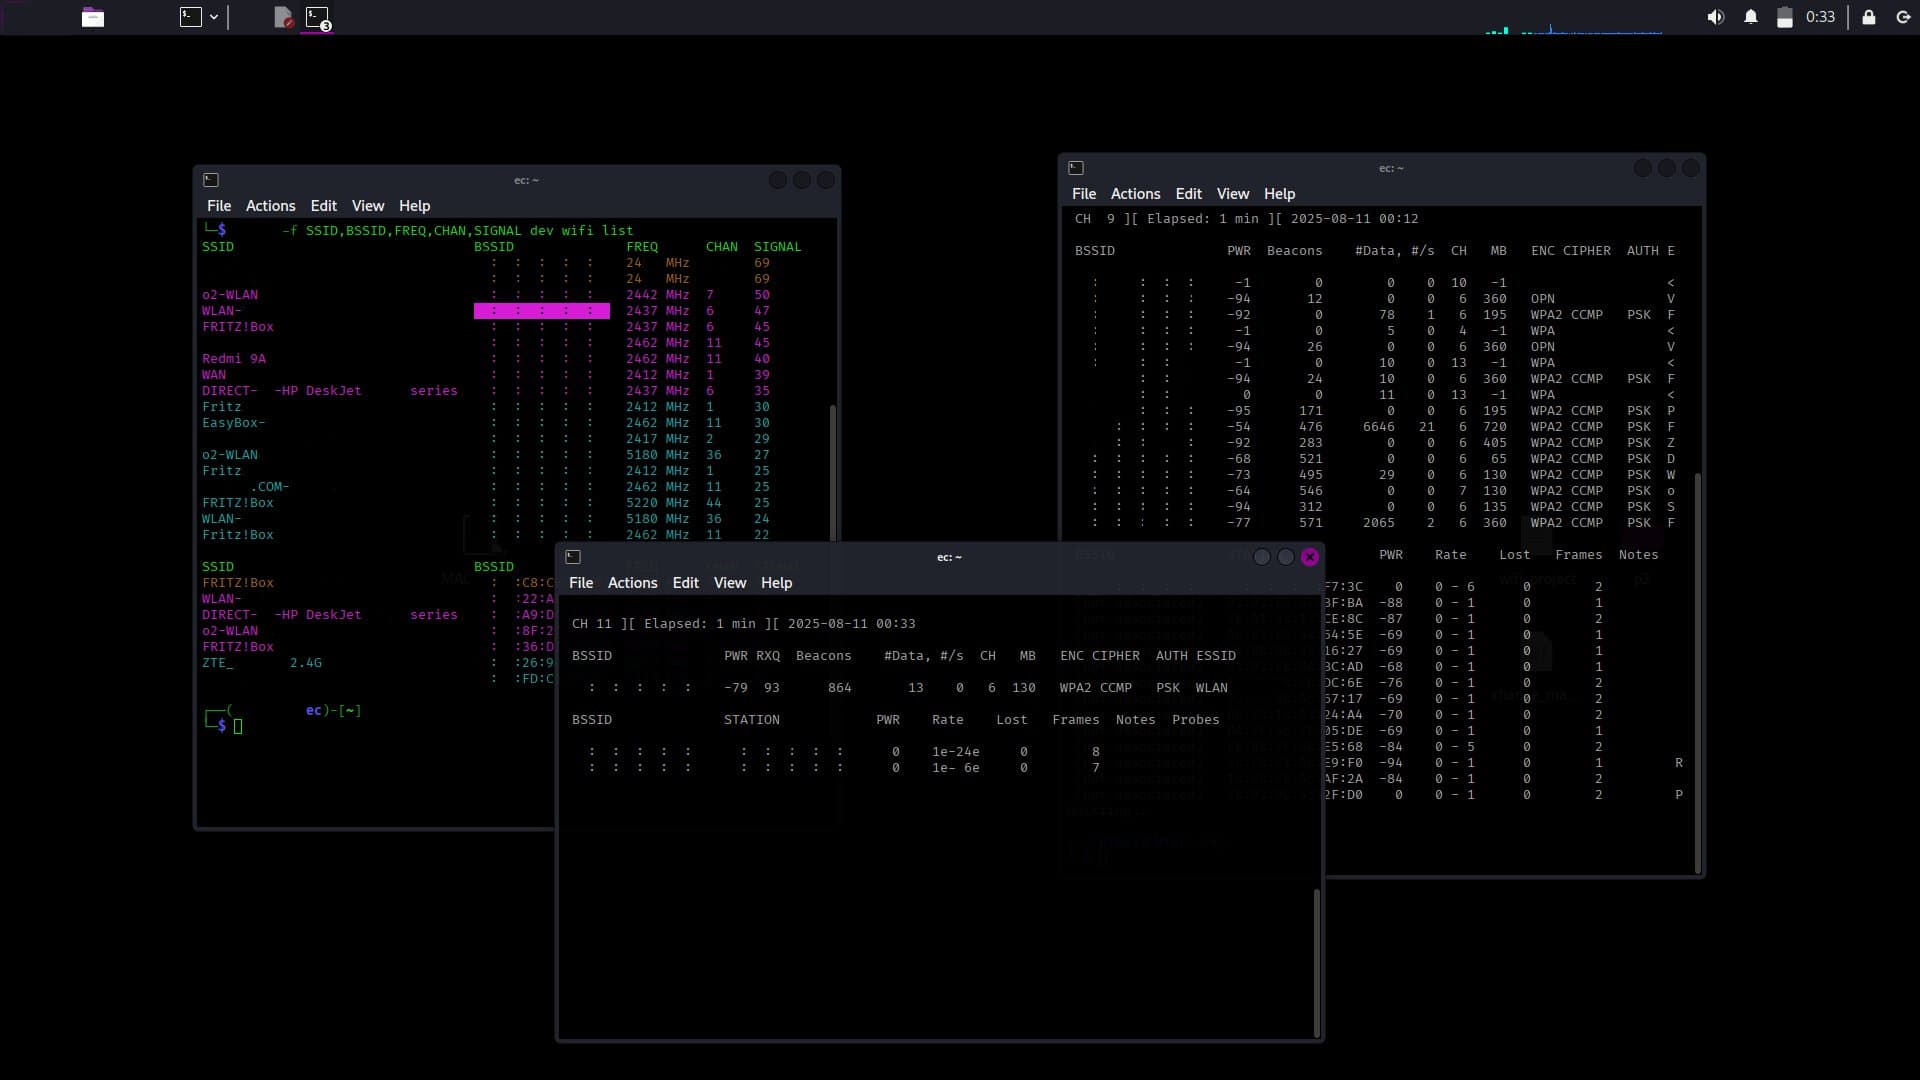Screen dimensions: 1920x1080
Task: Open the log out session icon
Action: point(1903,17)
